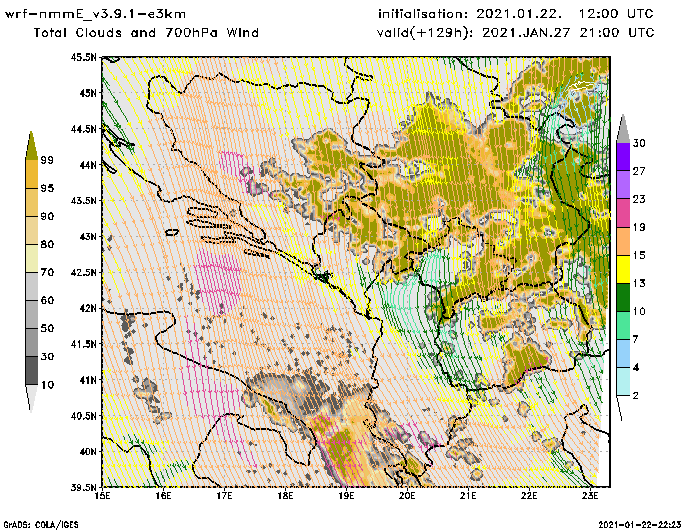Select the orange swatch between 95 and 99 on the cloud legend

click(x=32, y=174)
